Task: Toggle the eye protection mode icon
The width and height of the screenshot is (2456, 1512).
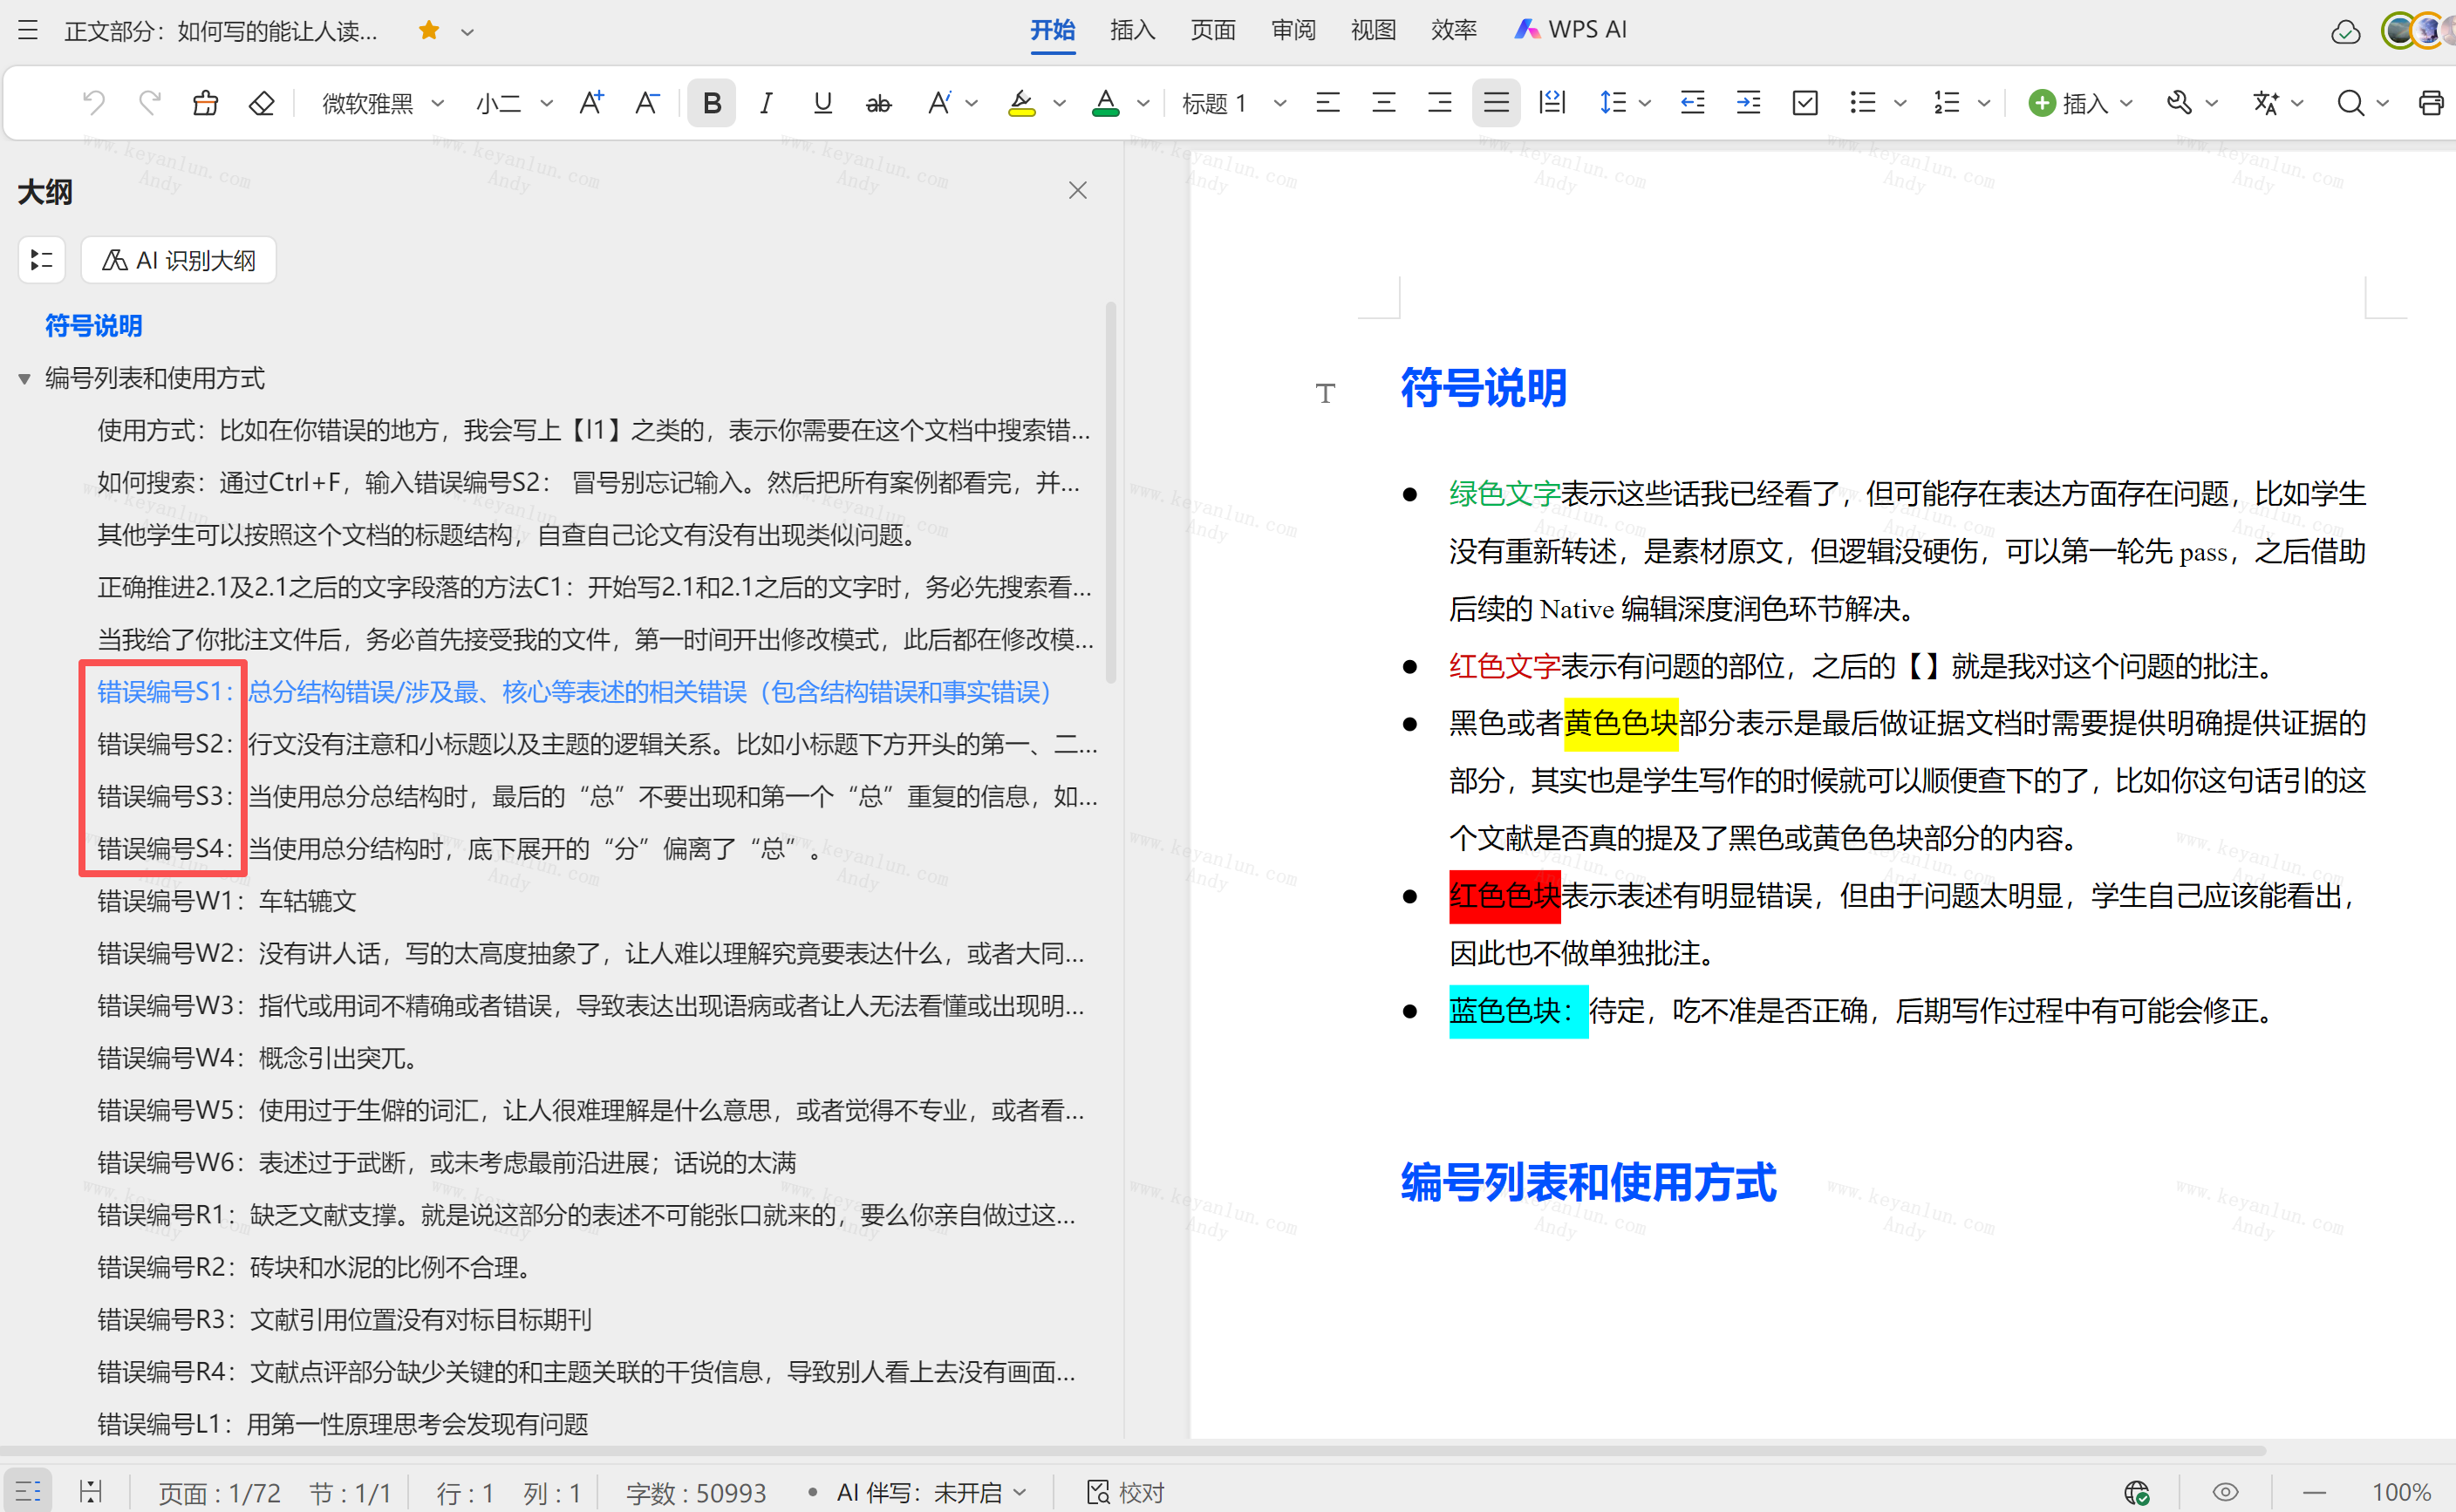Action: tap(2225, 1492)
